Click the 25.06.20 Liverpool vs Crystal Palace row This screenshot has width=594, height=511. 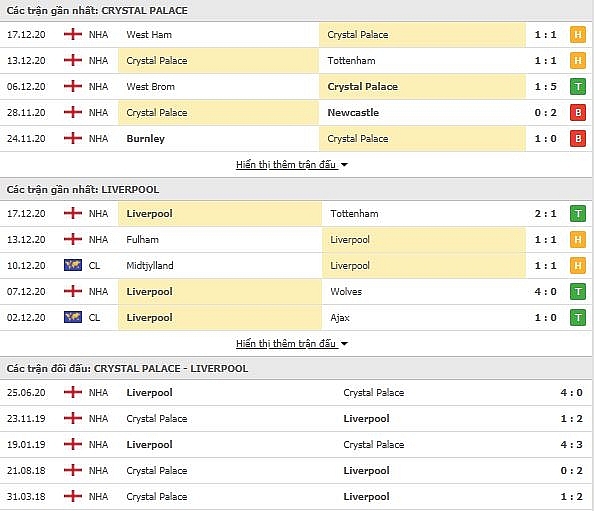(x=297, y=393)
